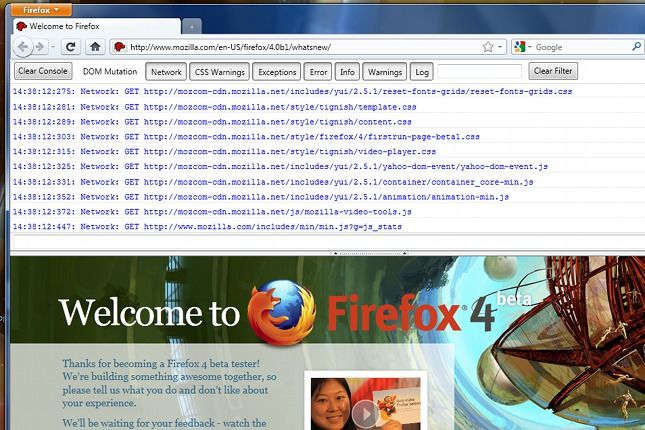Go back with the Back arrow
Image resolution: width=645 pixels, height=430 pixels.
(23, 47)
